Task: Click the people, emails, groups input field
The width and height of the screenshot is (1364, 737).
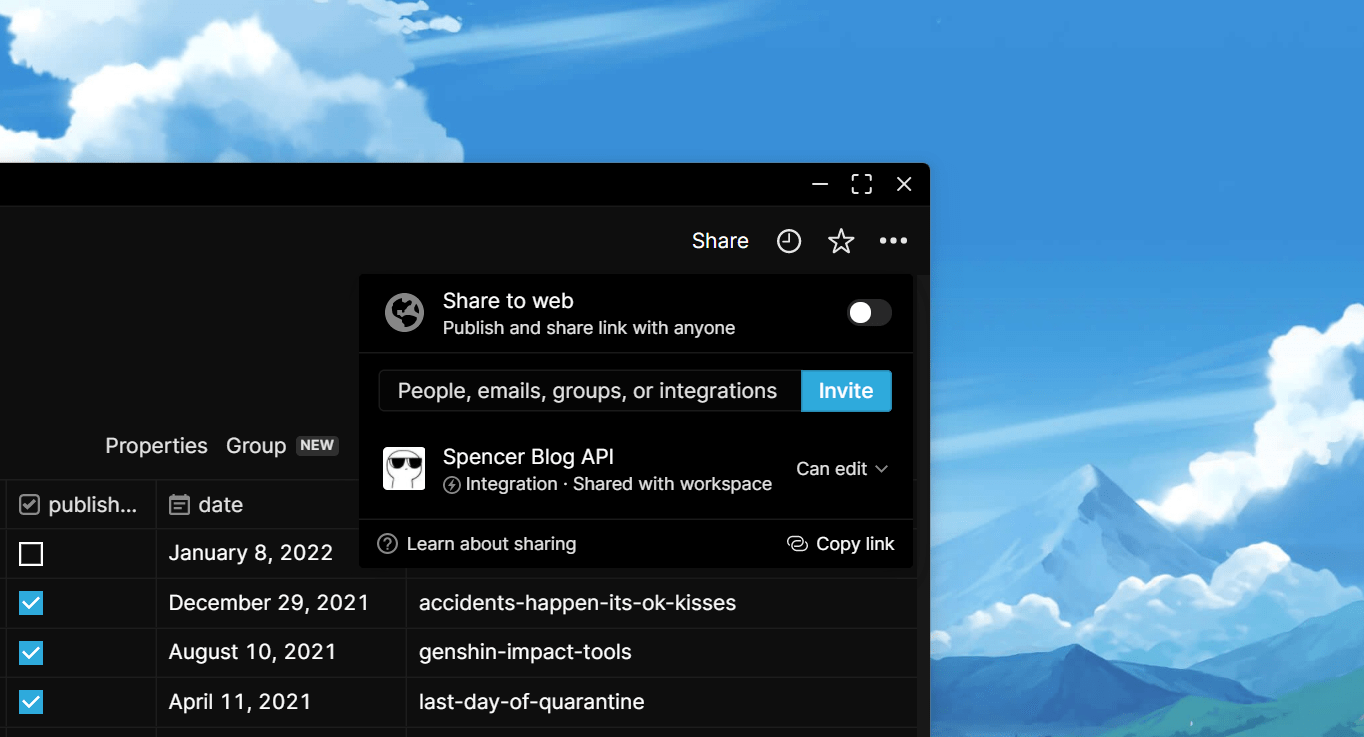Action: (588, 391)
